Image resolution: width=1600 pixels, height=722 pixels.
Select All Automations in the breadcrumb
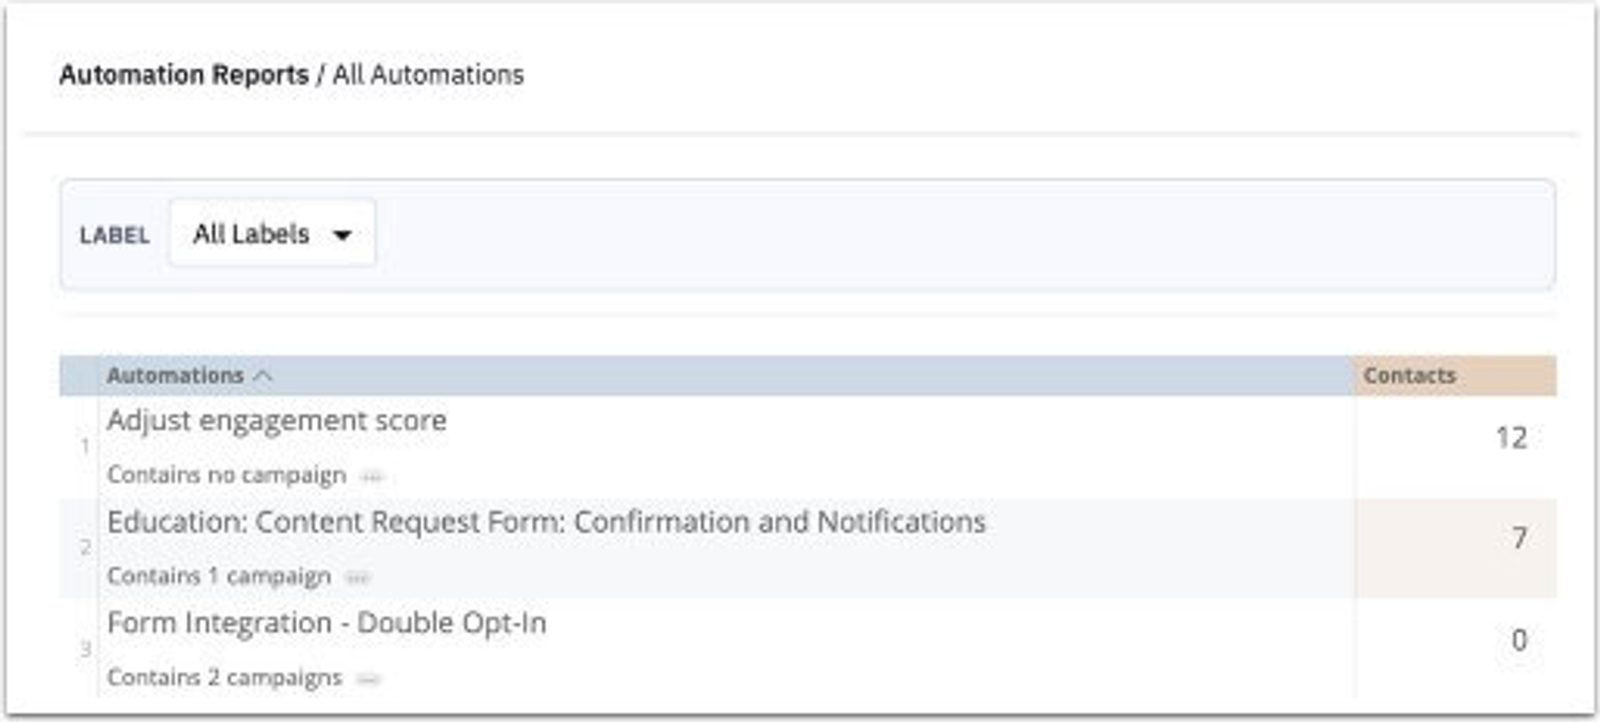click(428, 75)
